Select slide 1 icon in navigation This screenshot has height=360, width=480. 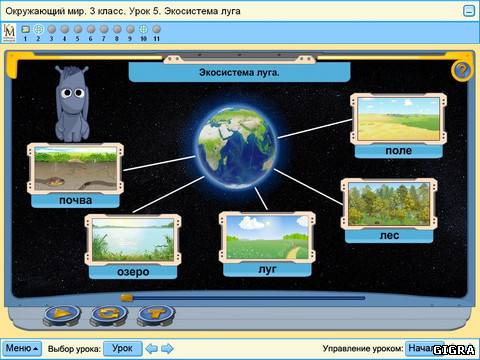click(25, 29)
